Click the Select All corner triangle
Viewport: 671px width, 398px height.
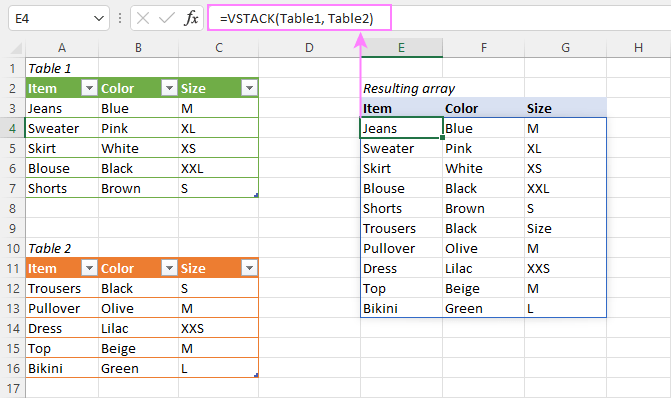pos(16,48)
